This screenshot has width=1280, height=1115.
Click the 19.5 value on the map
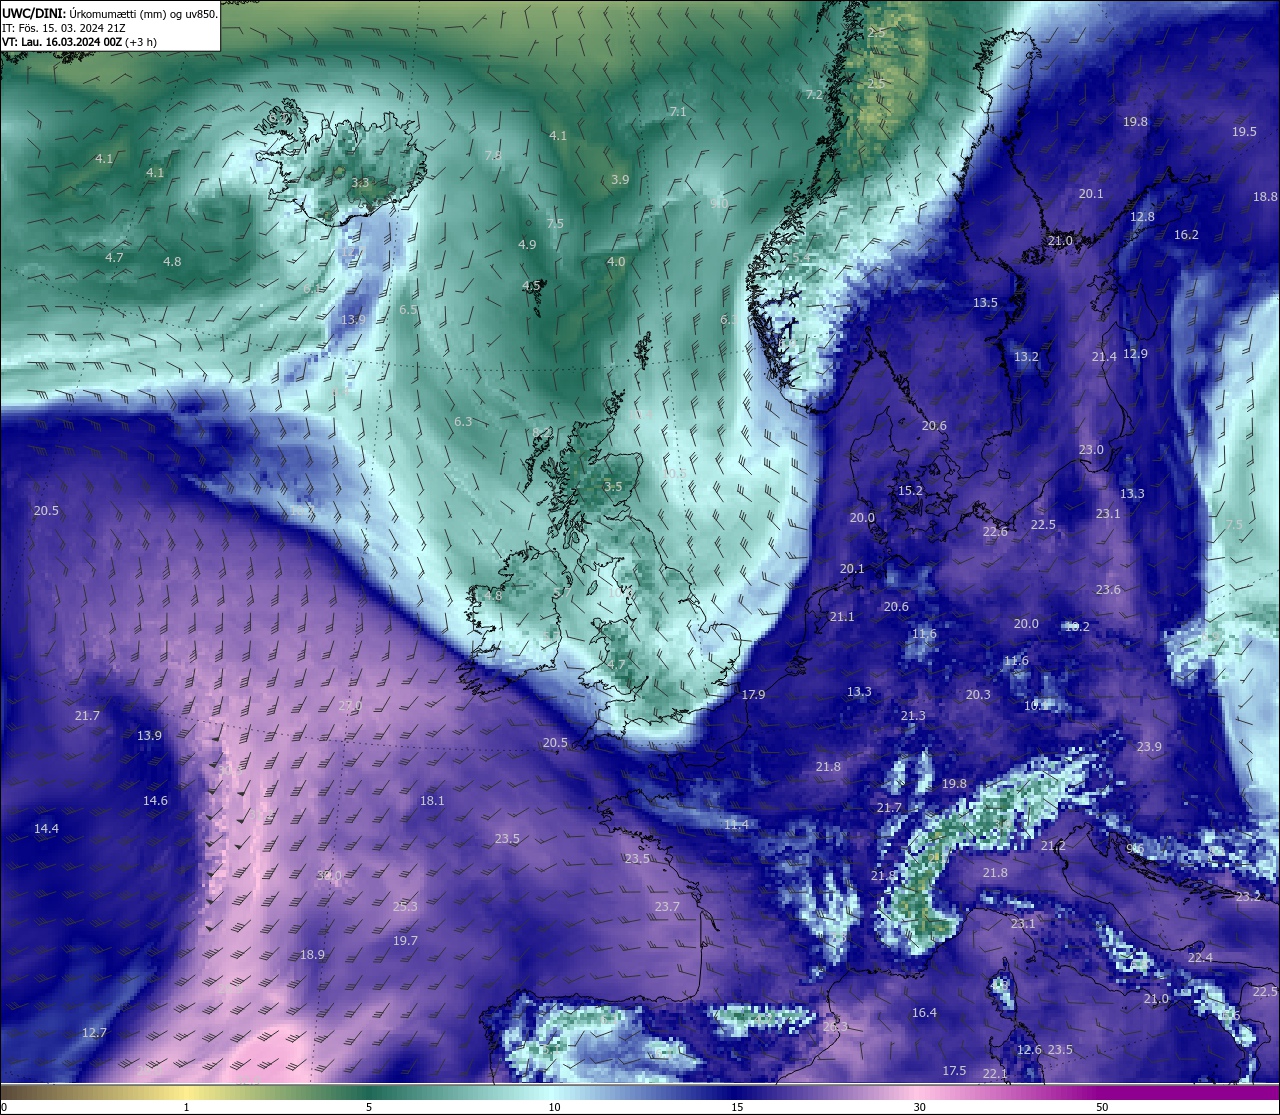[x=1244, y=132]
